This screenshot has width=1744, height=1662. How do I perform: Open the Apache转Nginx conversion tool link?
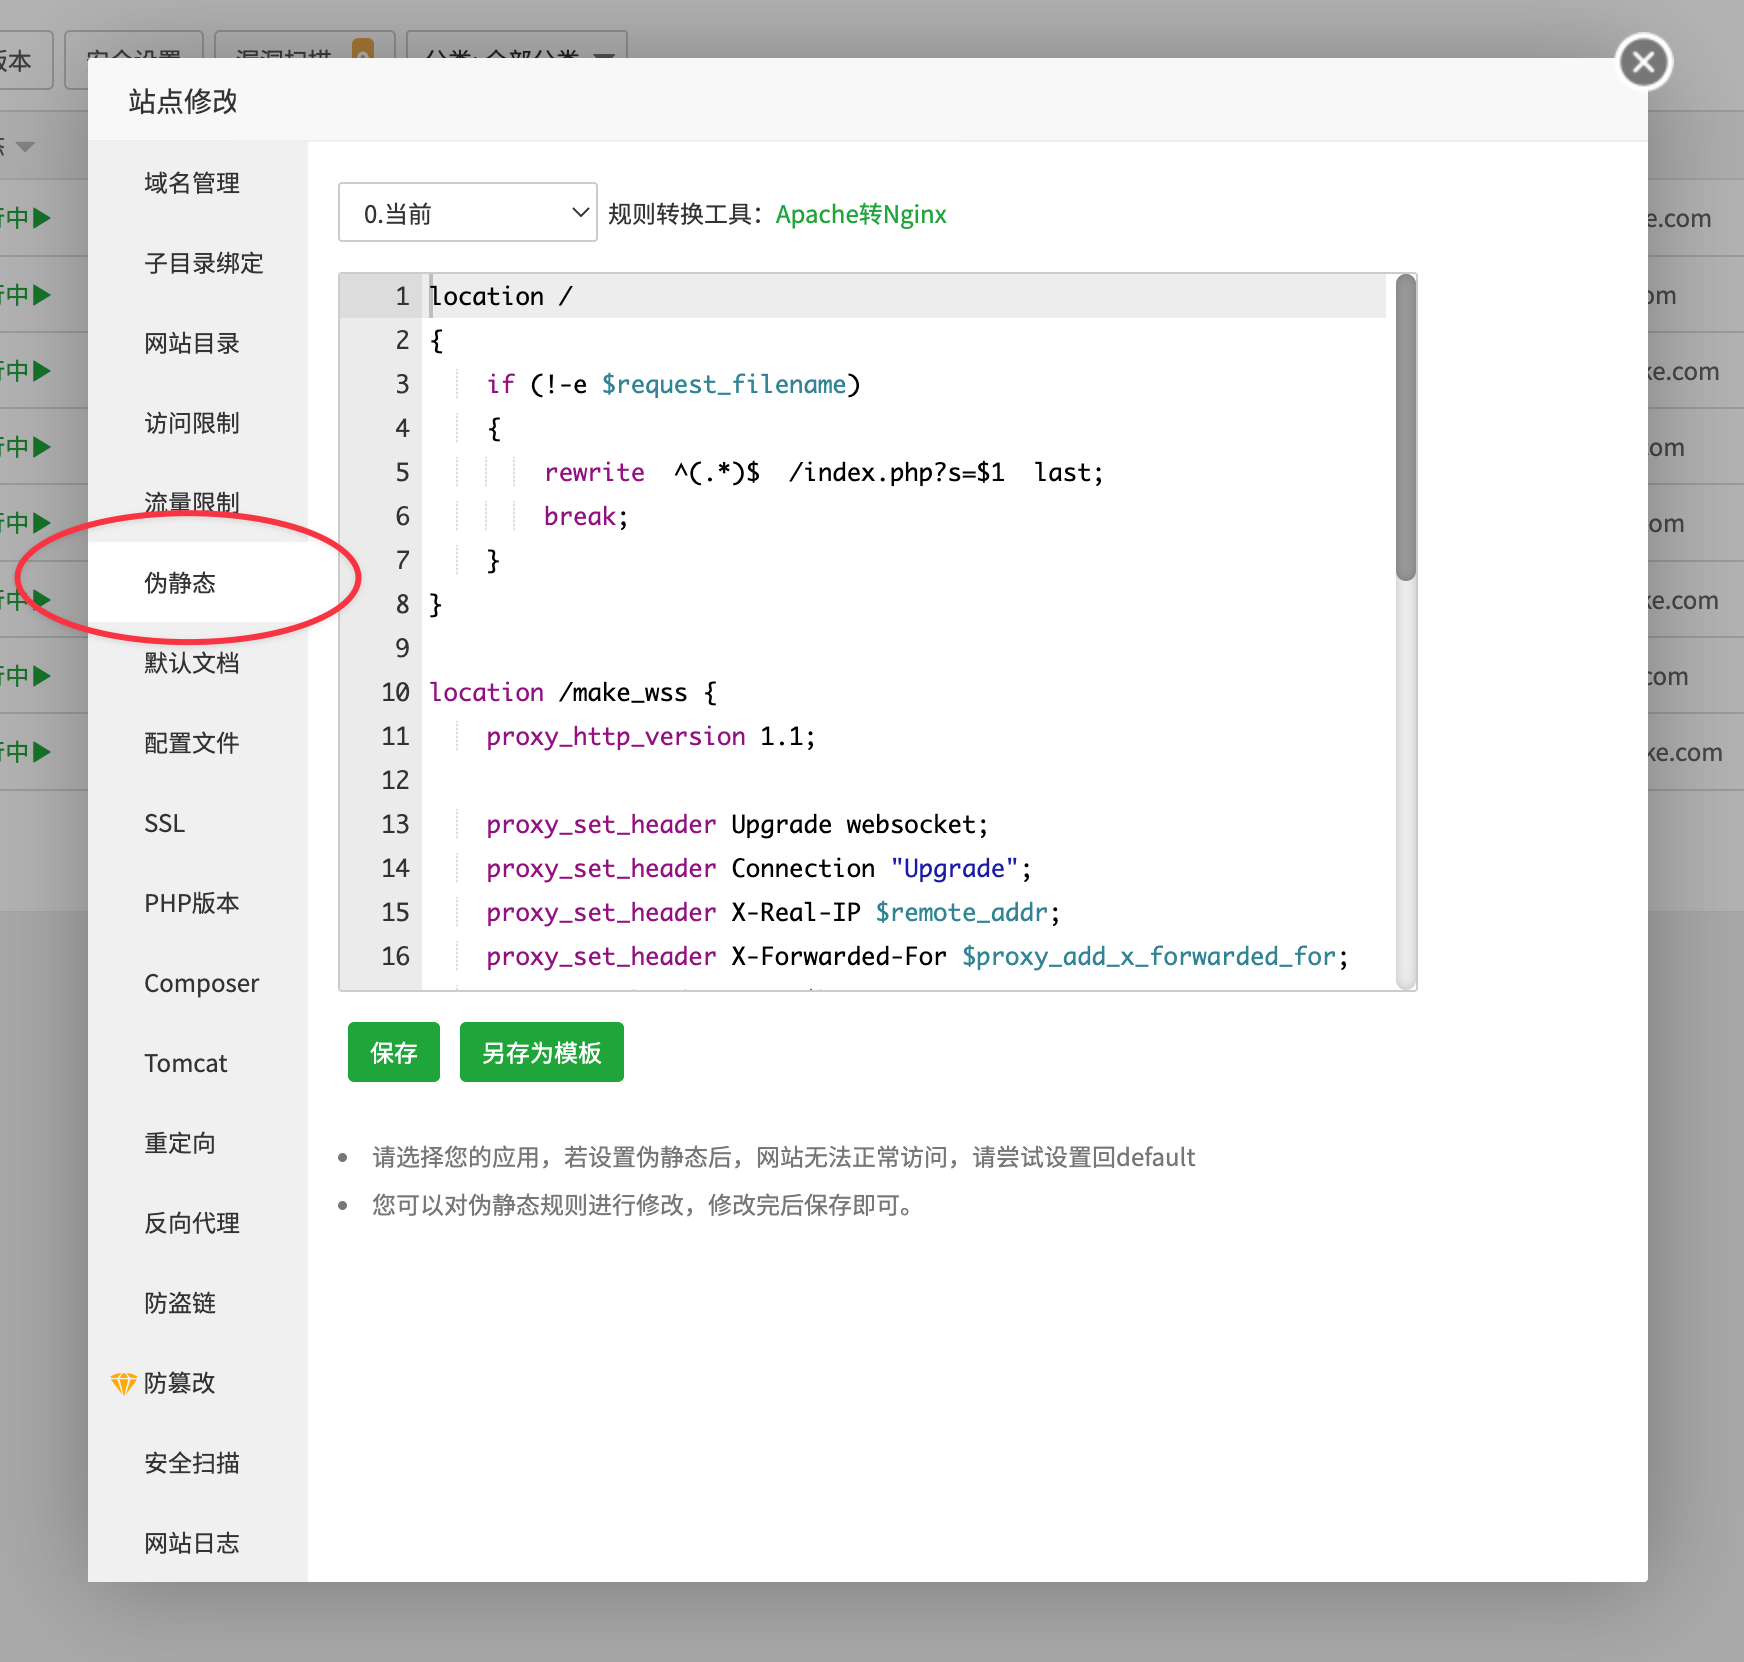coord(861,214)
